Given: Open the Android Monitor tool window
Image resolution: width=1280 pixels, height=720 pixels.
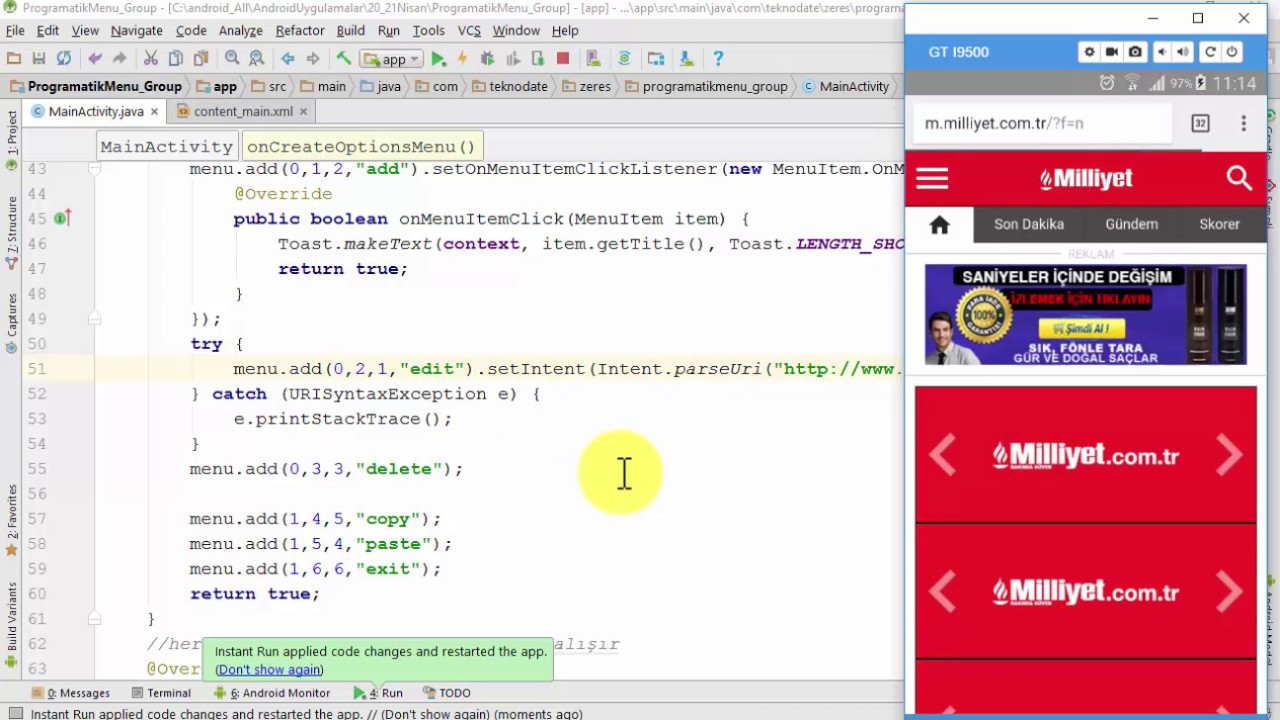Looking at the screenshot, I should click(272, 693).
